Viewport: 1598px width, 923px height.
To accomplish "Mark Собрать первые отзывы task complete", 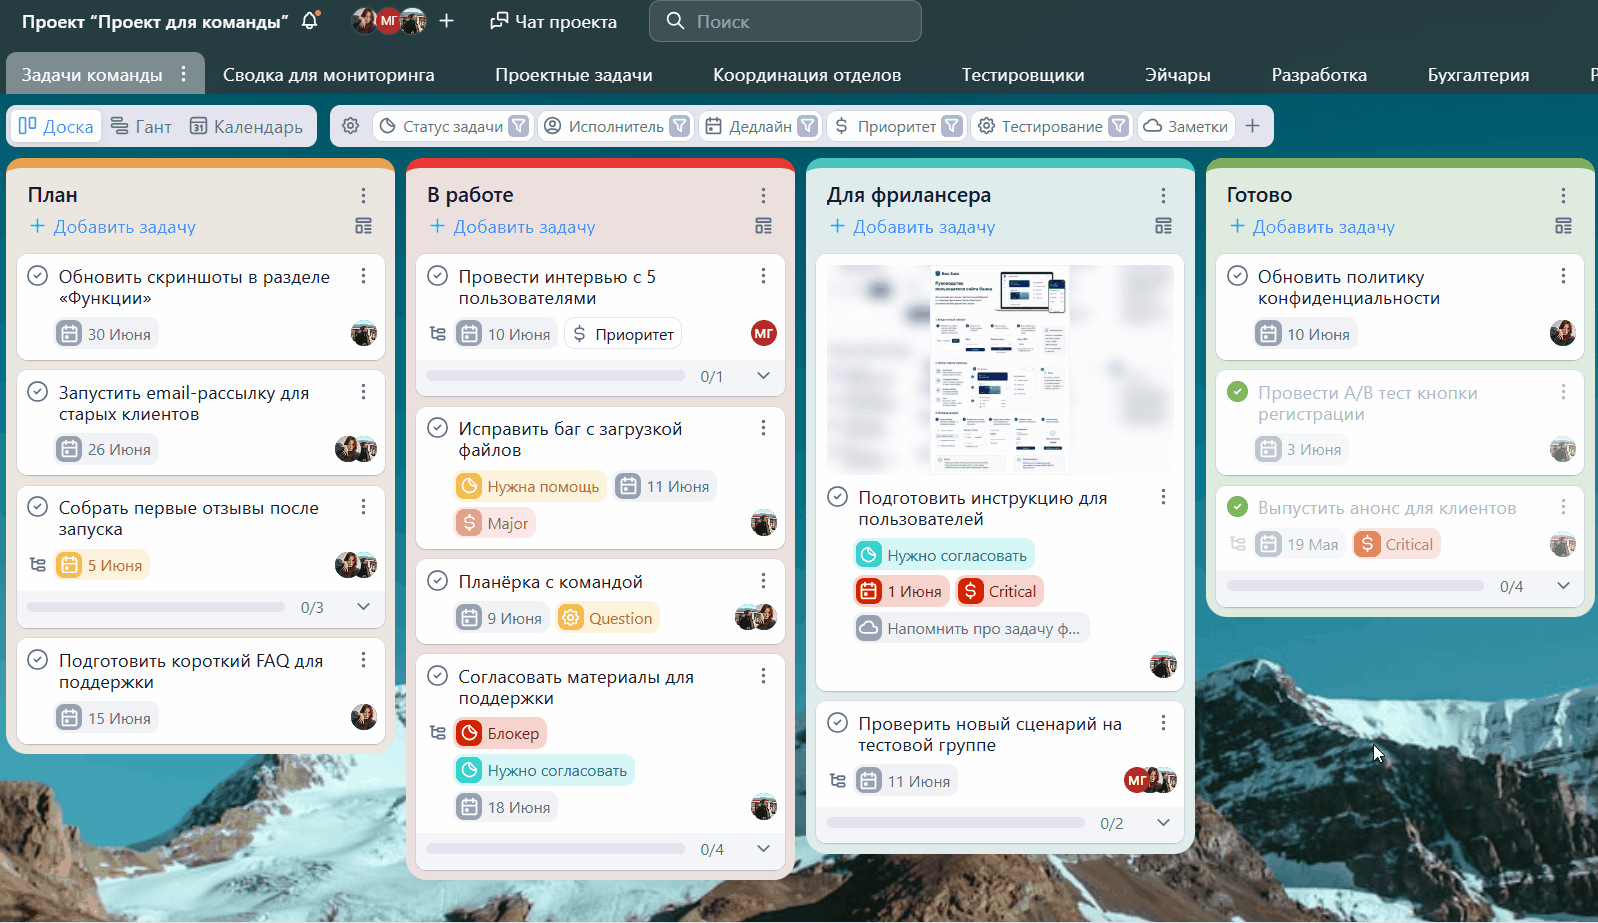I will click(38, 507).
